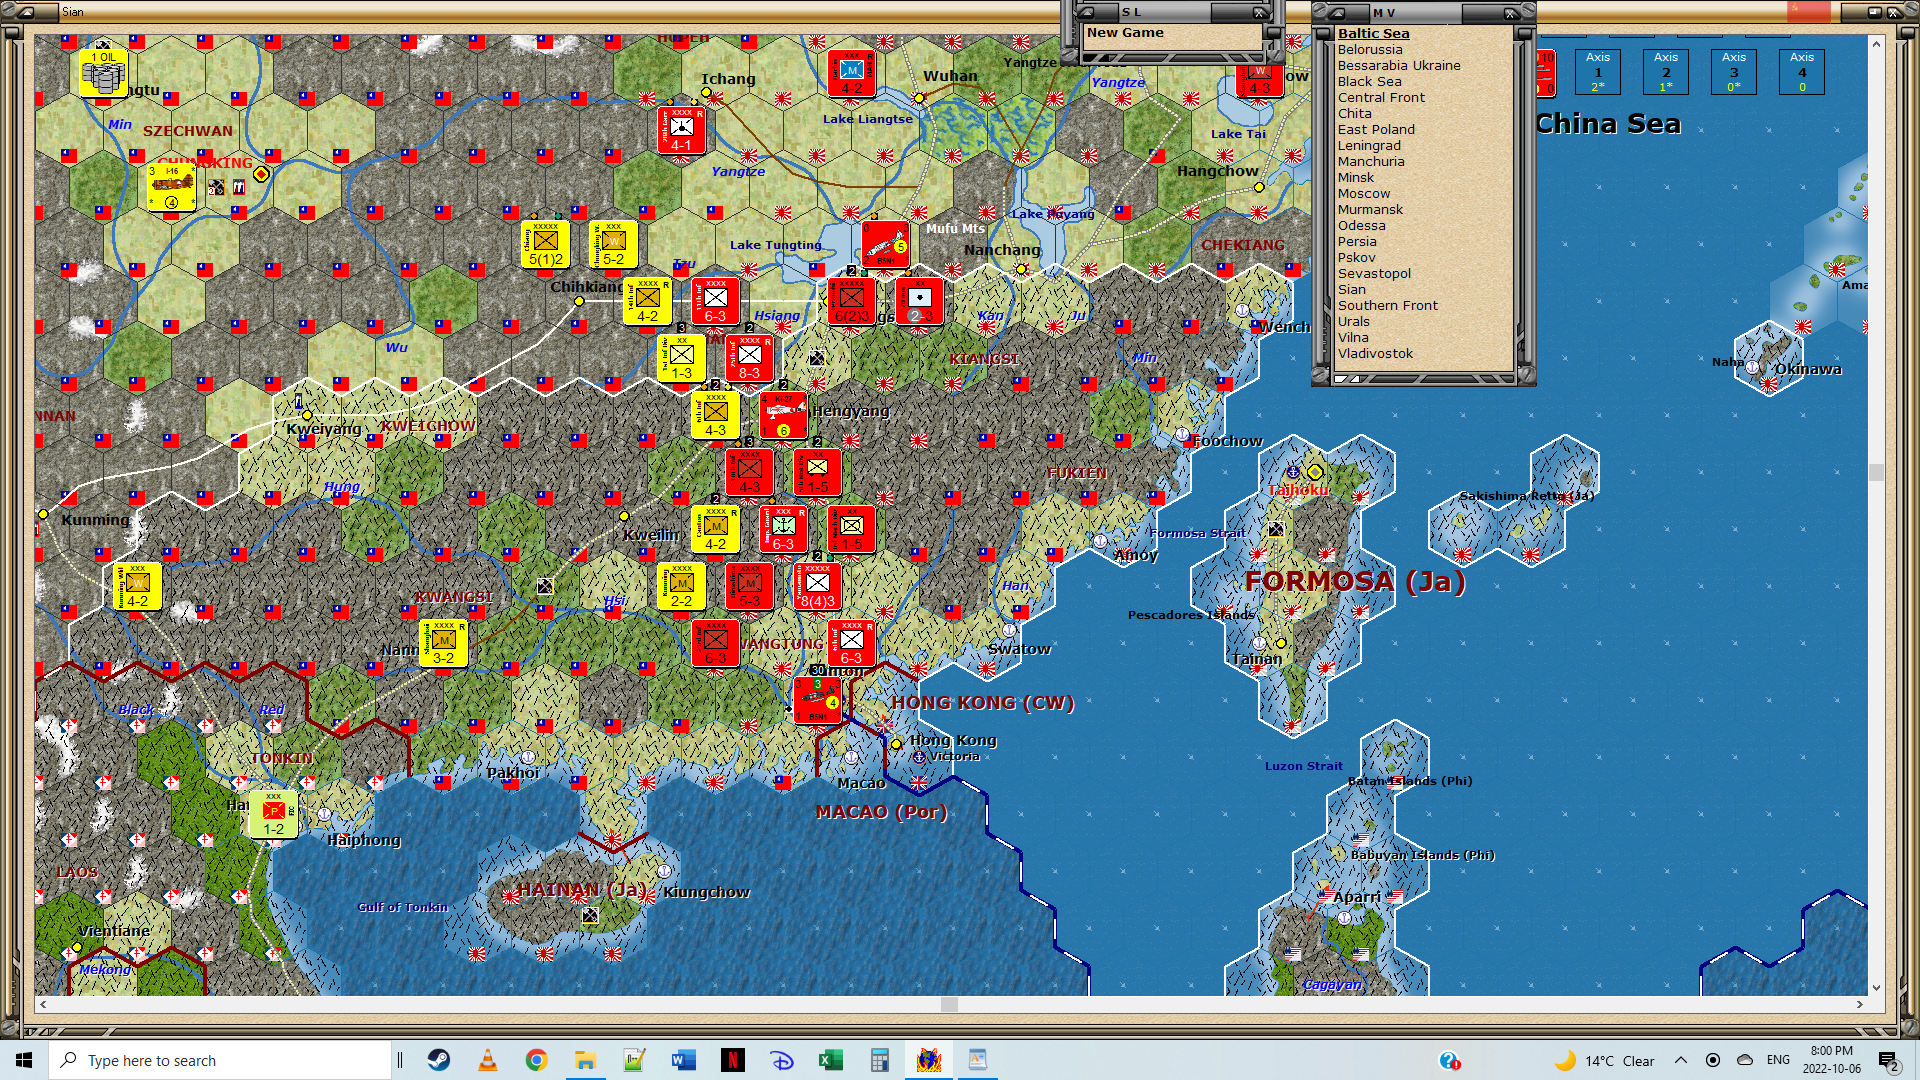The height and width of the screenshot is (1080, 1920).
Task: Select the red 6(2)3 army counter
Action: 851,301
